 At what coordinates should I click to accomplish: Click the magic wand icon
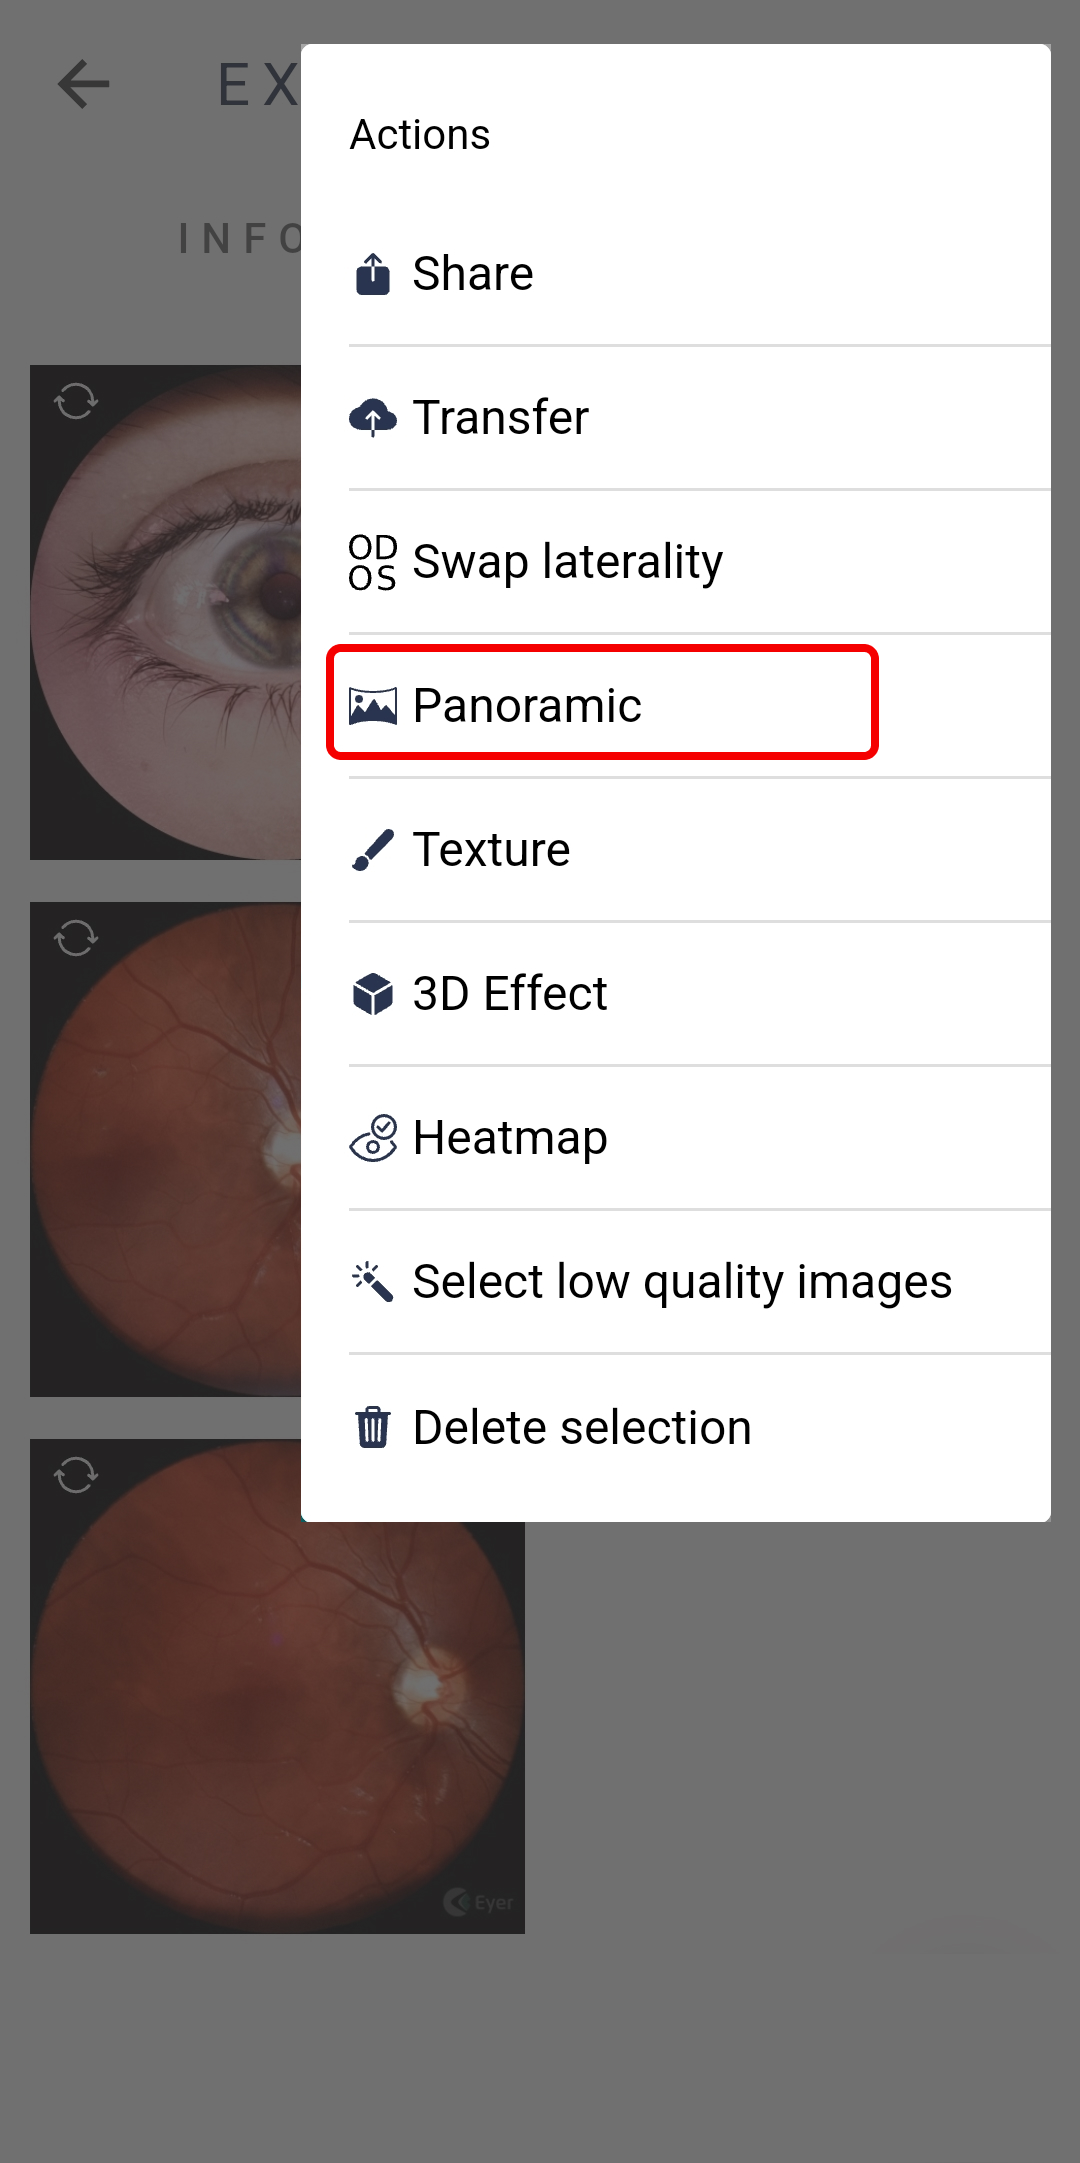pyautogui.click(x=372, y=1282)
